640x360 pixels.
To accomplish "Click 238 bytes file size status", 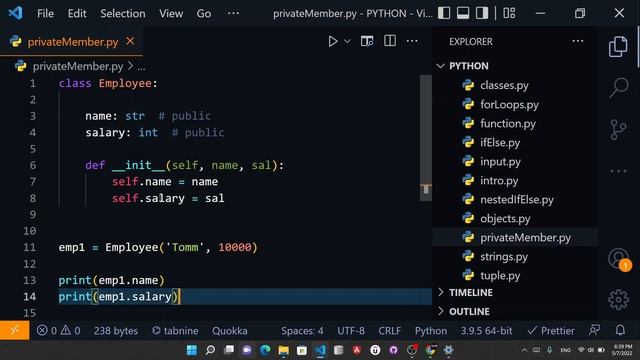I will point(116,331).
